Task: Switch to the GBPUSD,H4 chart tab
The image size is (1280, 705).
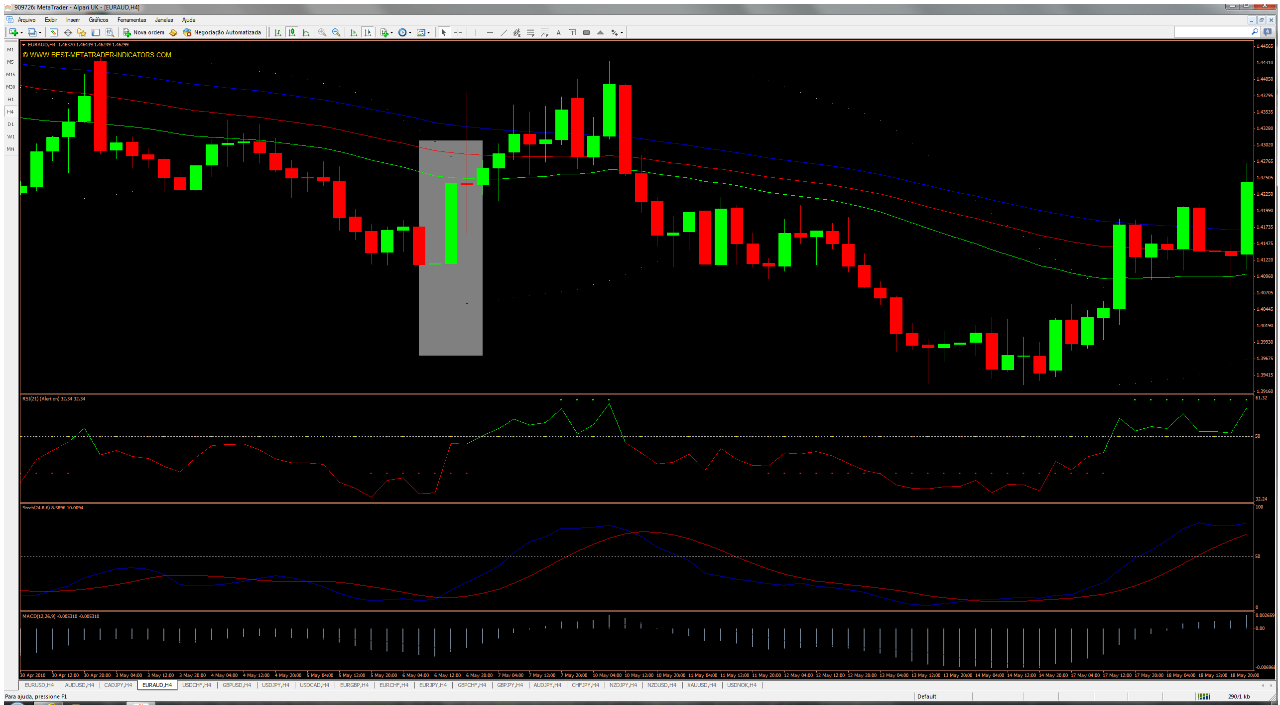Action: (x=234, y=685)
